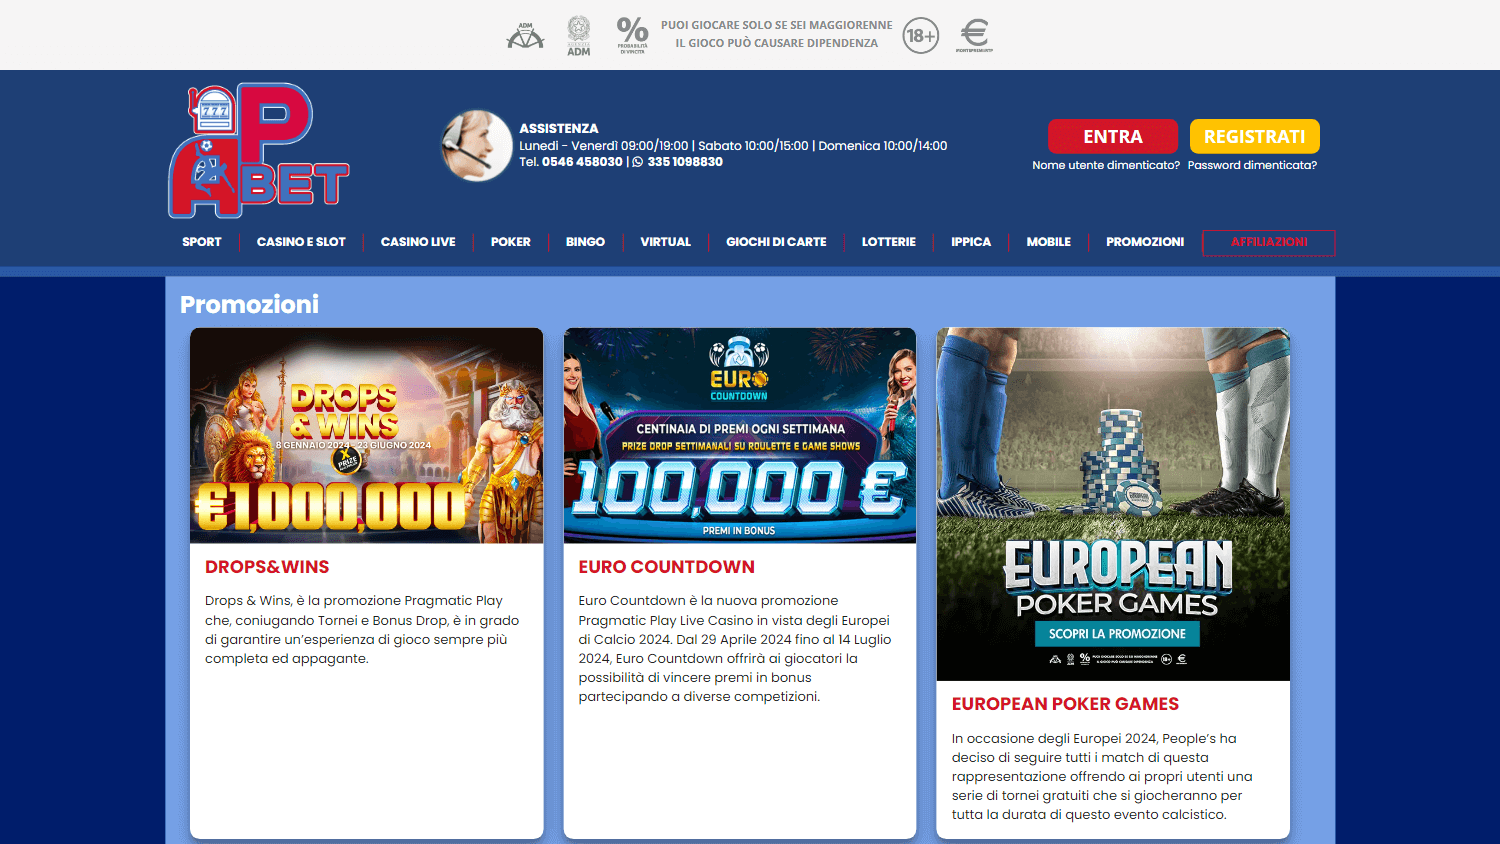Open the Euro Countdown promo banner
The width and height of the screenshot is (1500, 844).
point(740,436)
